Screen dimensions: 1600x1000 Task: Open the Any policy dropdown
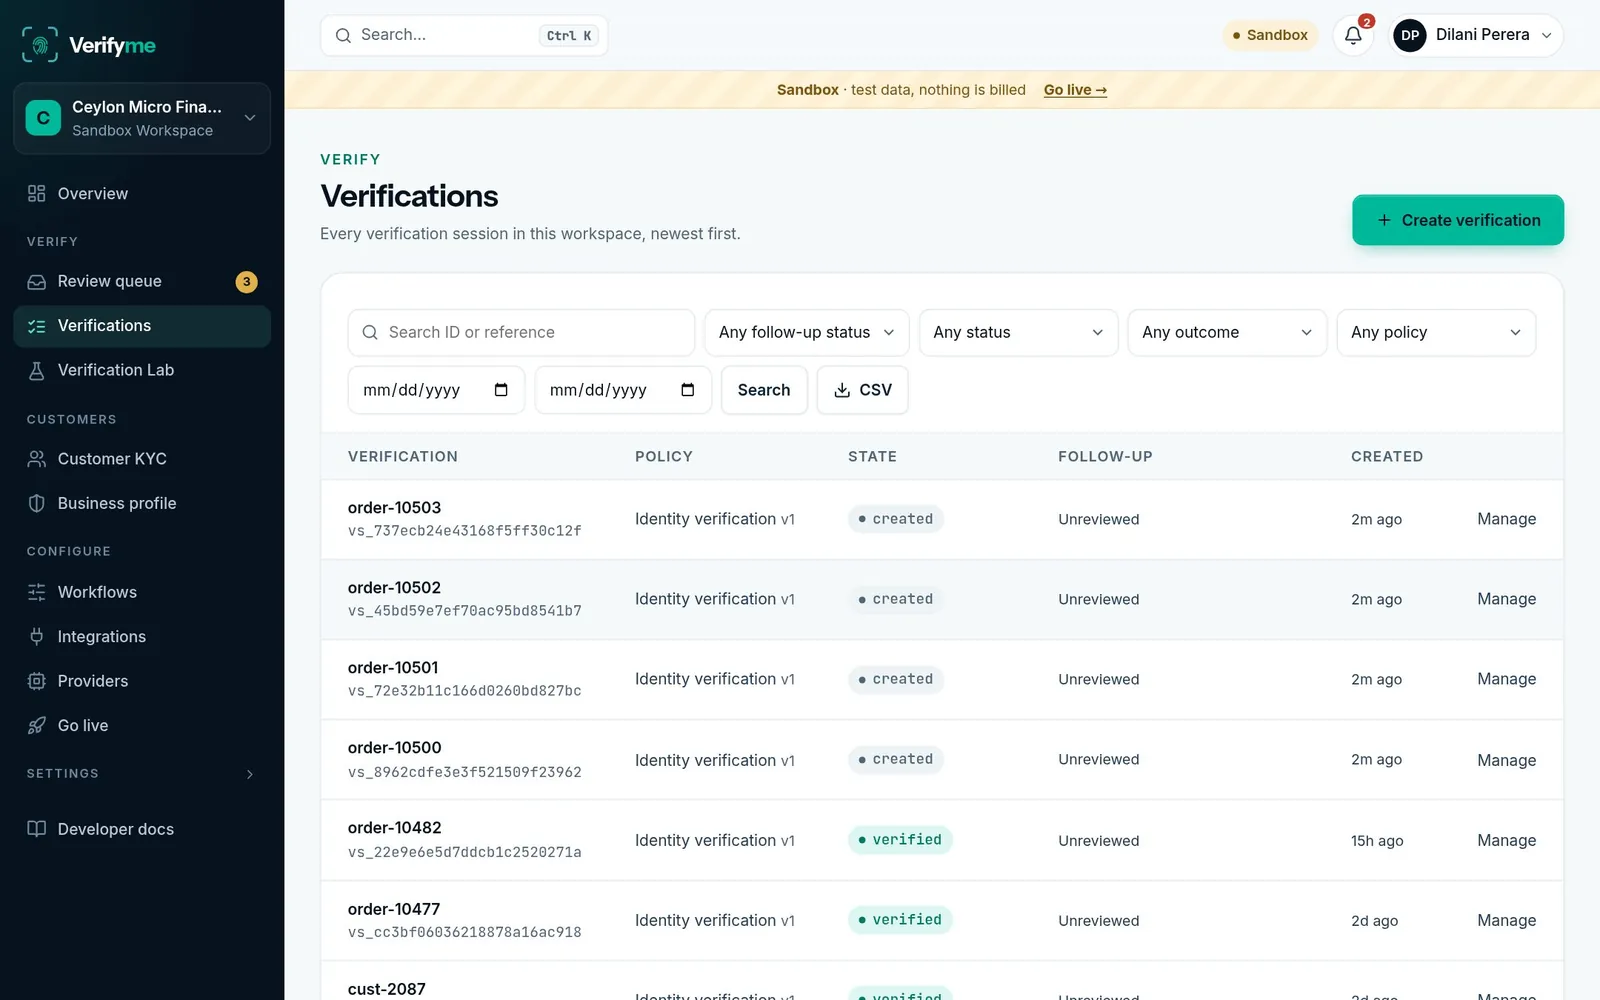pyautogui.click(x=1436, y=332)
